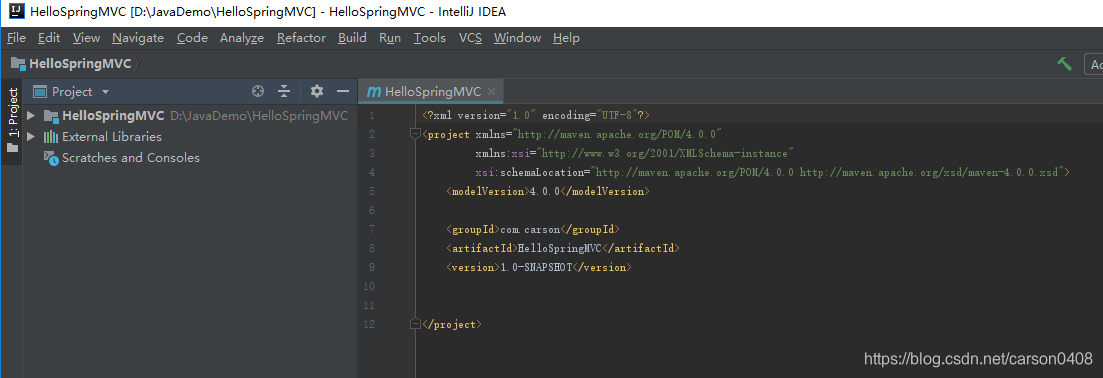Click the Maven 'm' icon on editor tab
Image resolution: width=1103 pixels, height=378 pixels.
[374, 92]
